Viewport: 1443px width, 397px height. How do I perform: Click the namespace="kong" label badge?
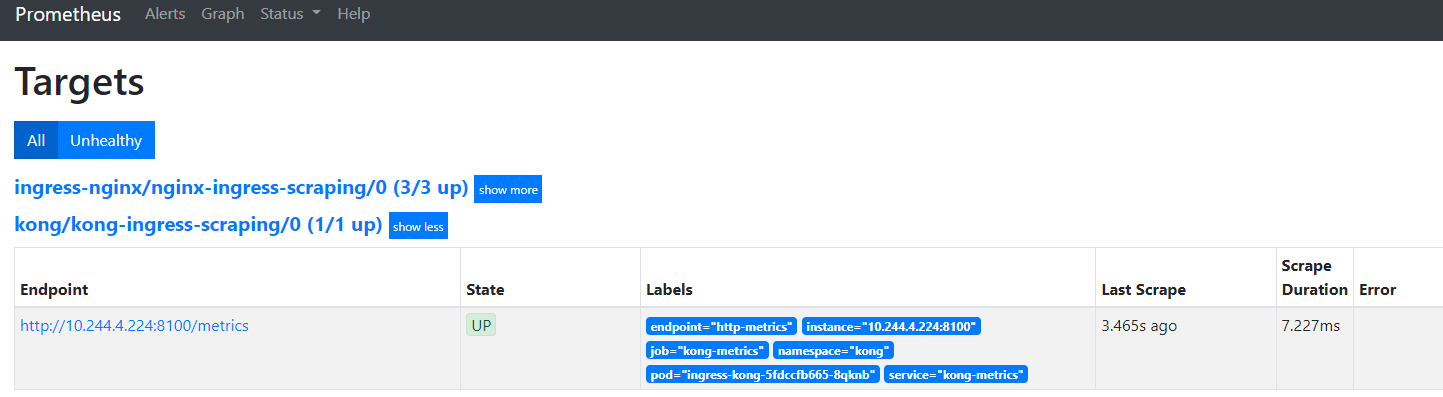(x=833, y=350)
